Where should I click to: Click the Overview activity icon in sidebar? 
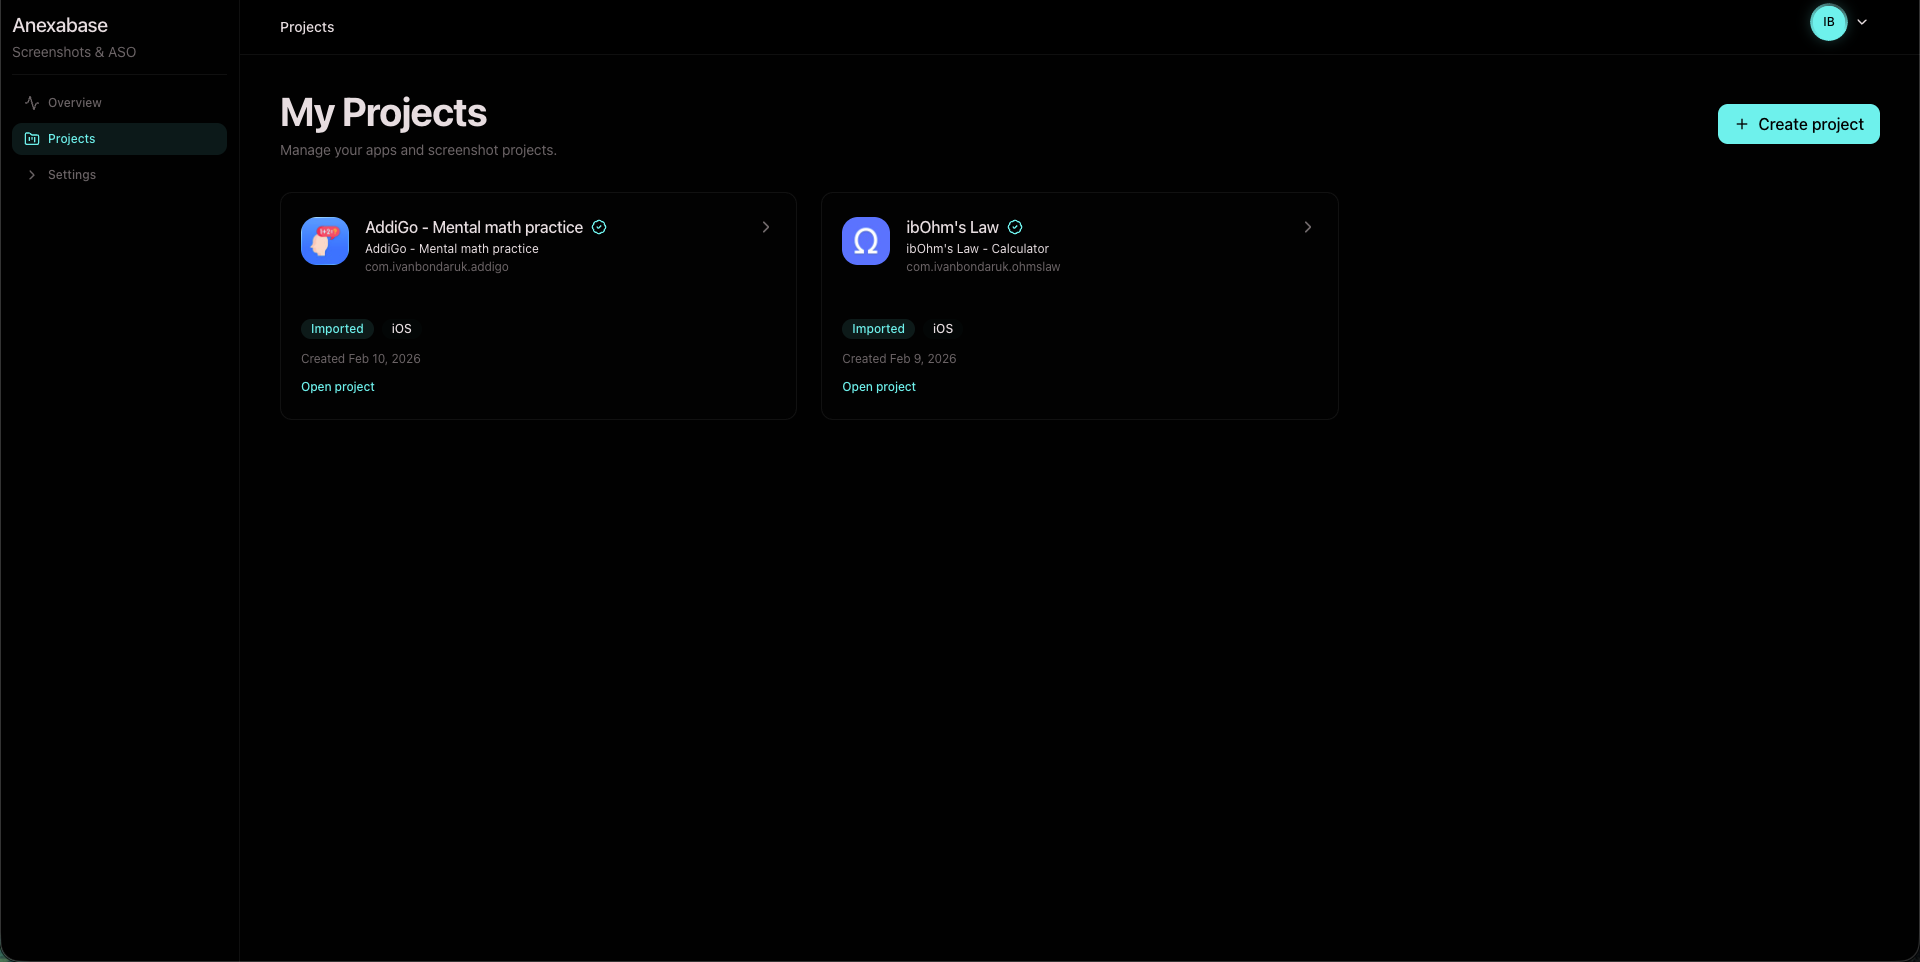click(x=31, y=102)
